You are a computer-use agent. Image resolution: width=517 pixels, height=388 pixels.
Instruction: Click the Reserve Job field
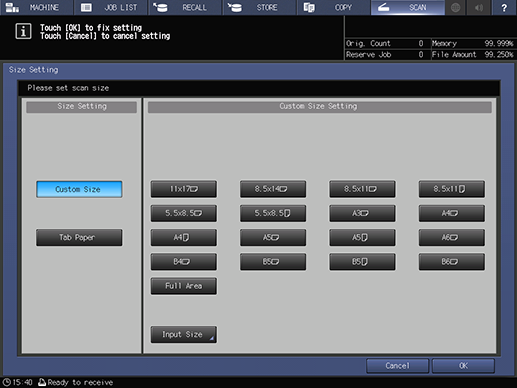(x=385, y=55)
